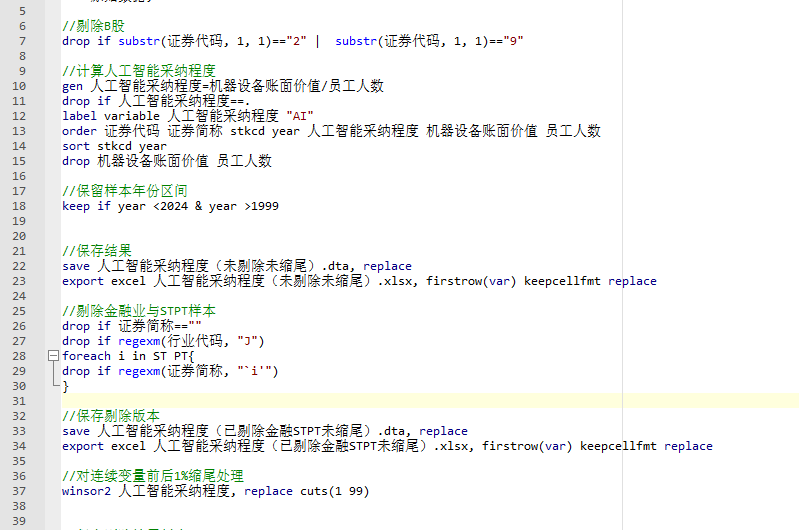Click the "order" command on line 13
The image size is (799, 530).
click(x=80, y=131)
